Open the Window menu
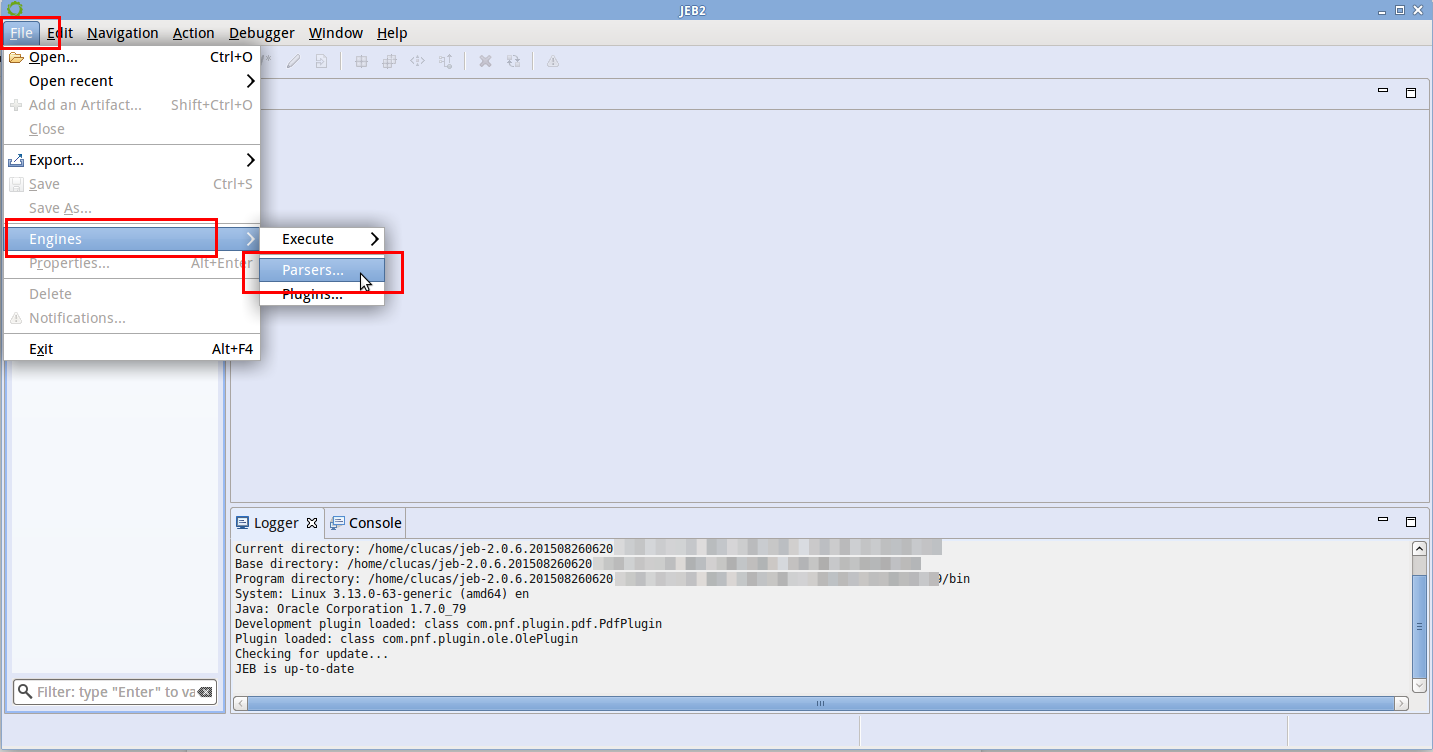 pyautogui.click(x=336, y=33)
